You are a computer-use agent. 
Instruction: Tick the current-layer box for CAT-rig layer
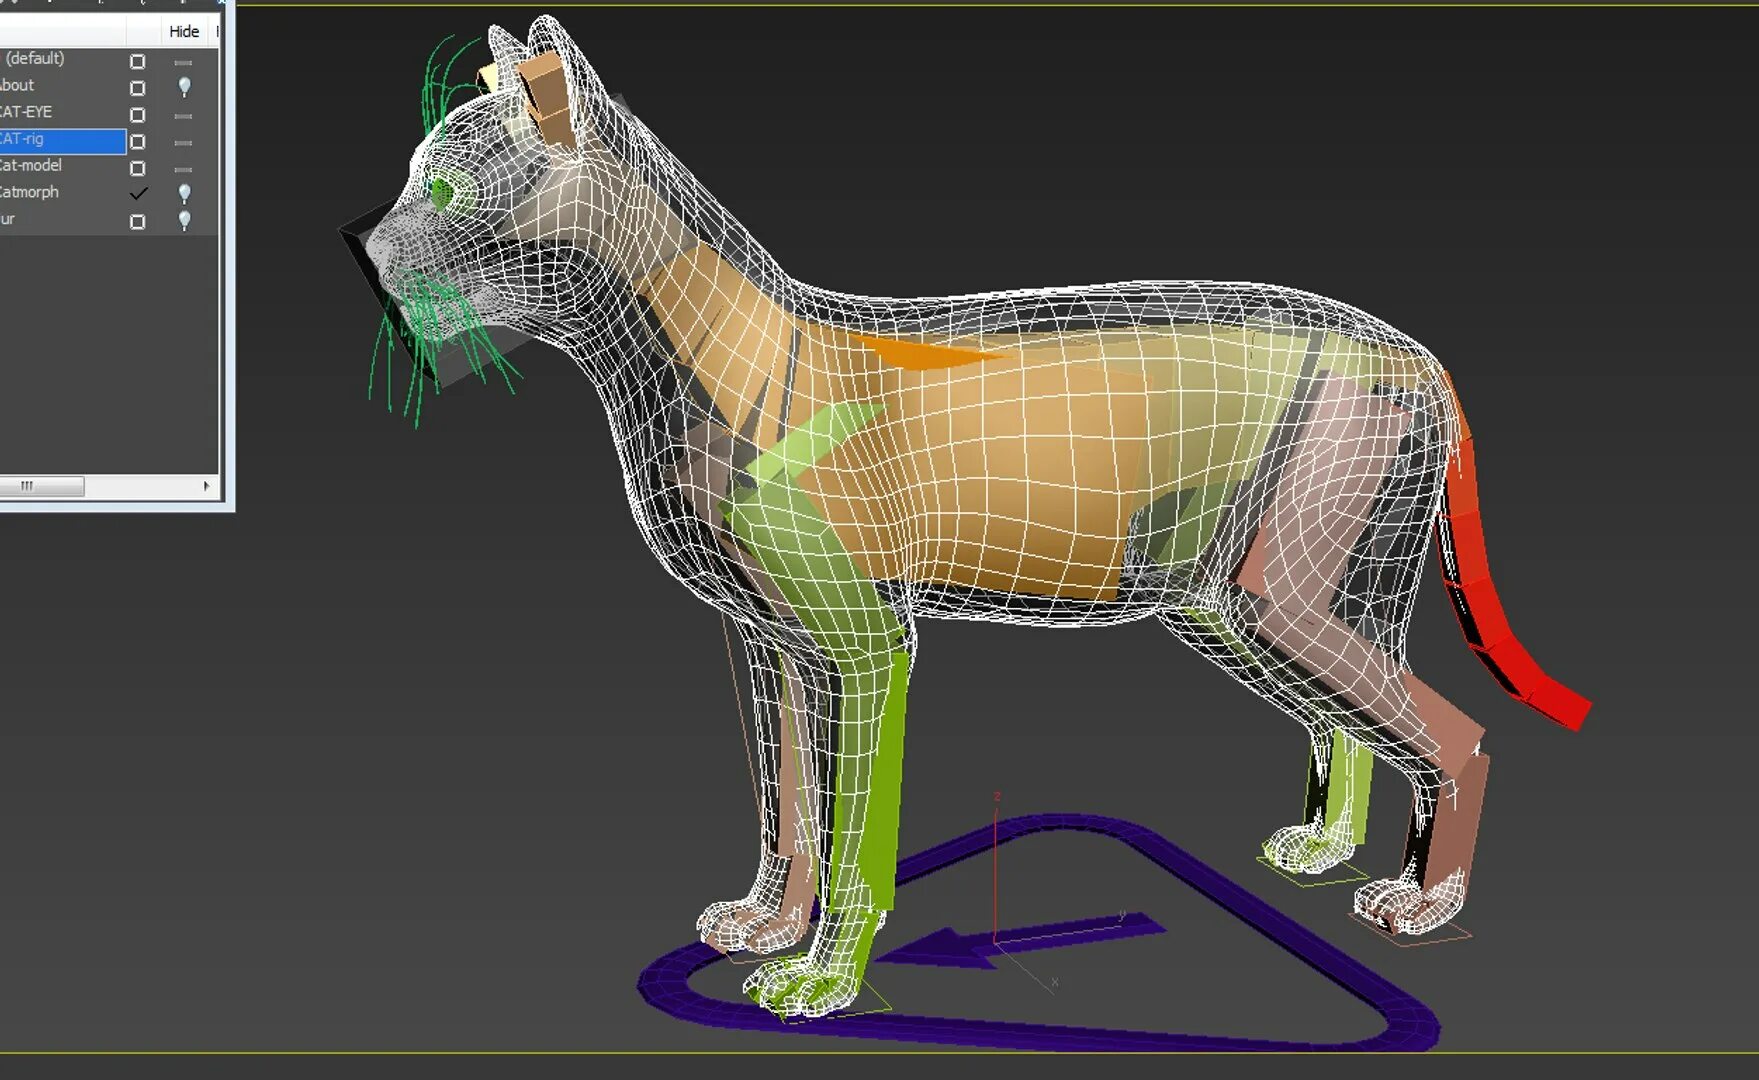(x=138, y=142)
